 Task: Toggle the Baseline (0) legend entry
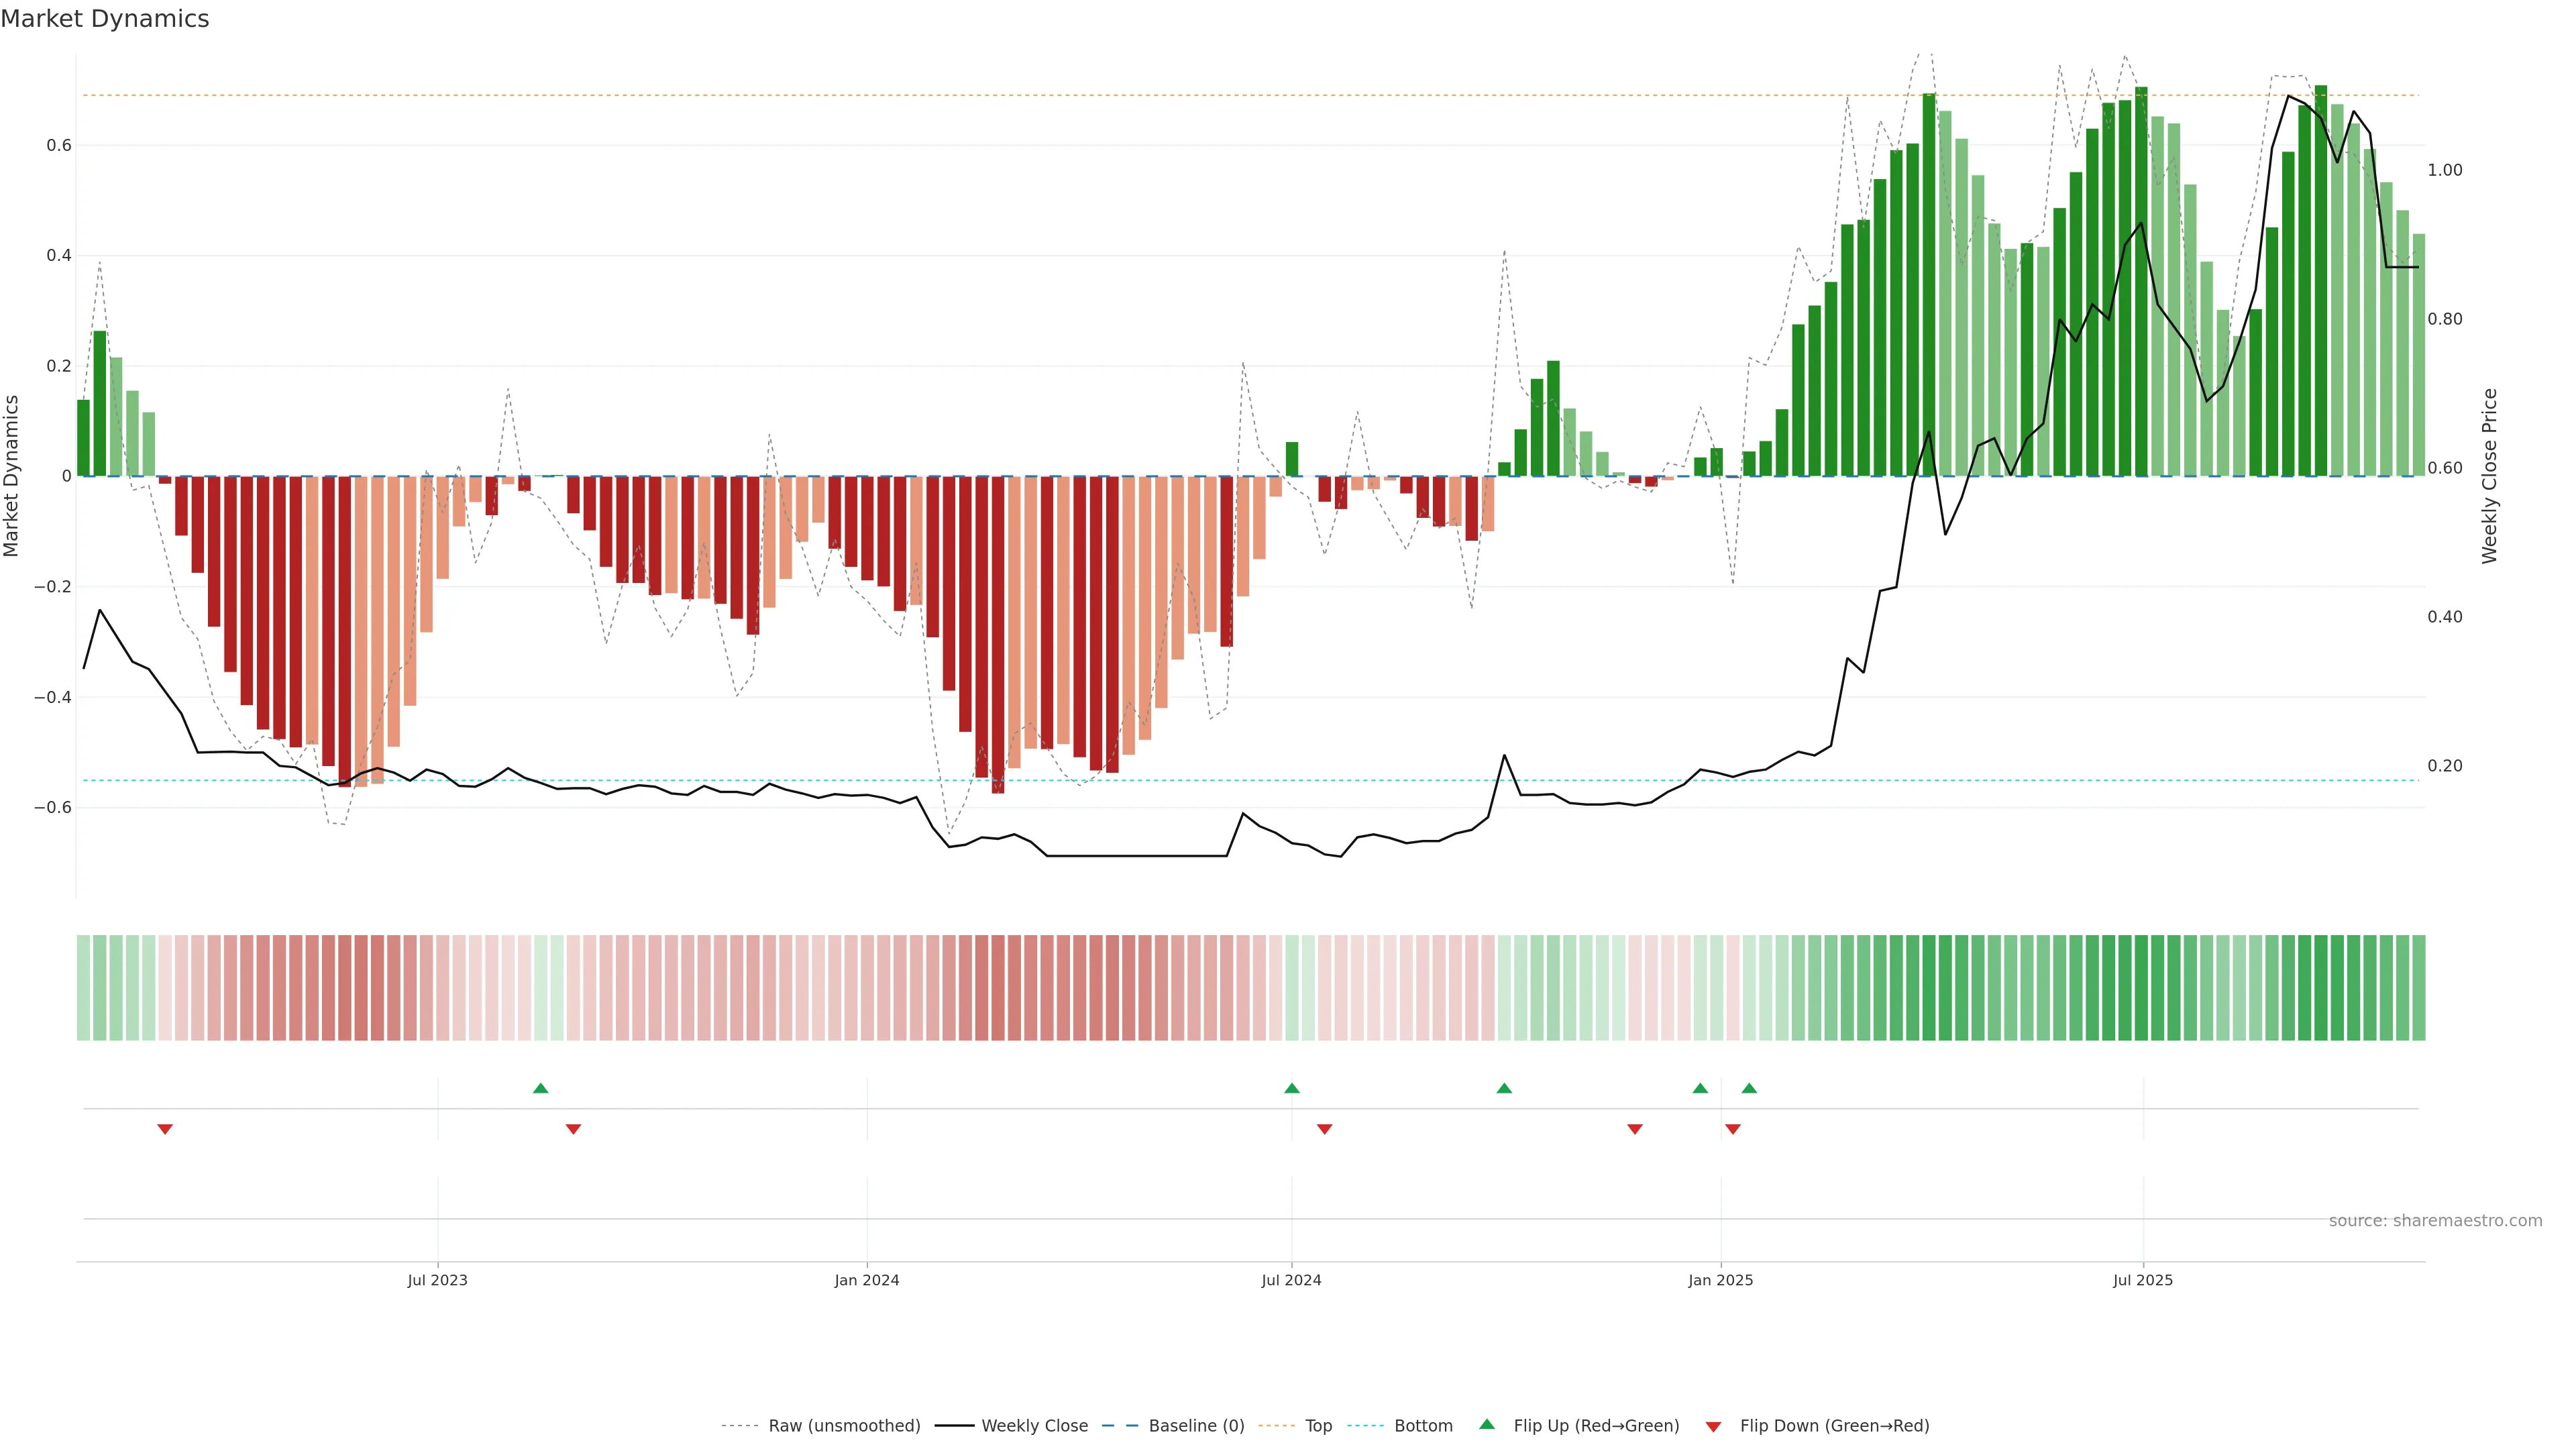(x=1196, y=1426)
